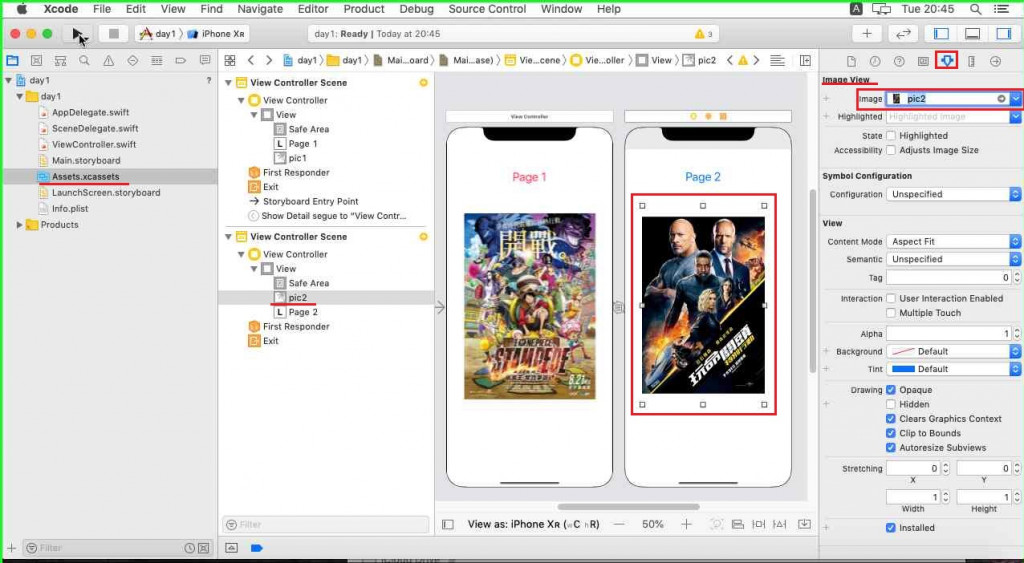Open the File menu
This screenshot has width=1024, height=563.
pos(102,9)
